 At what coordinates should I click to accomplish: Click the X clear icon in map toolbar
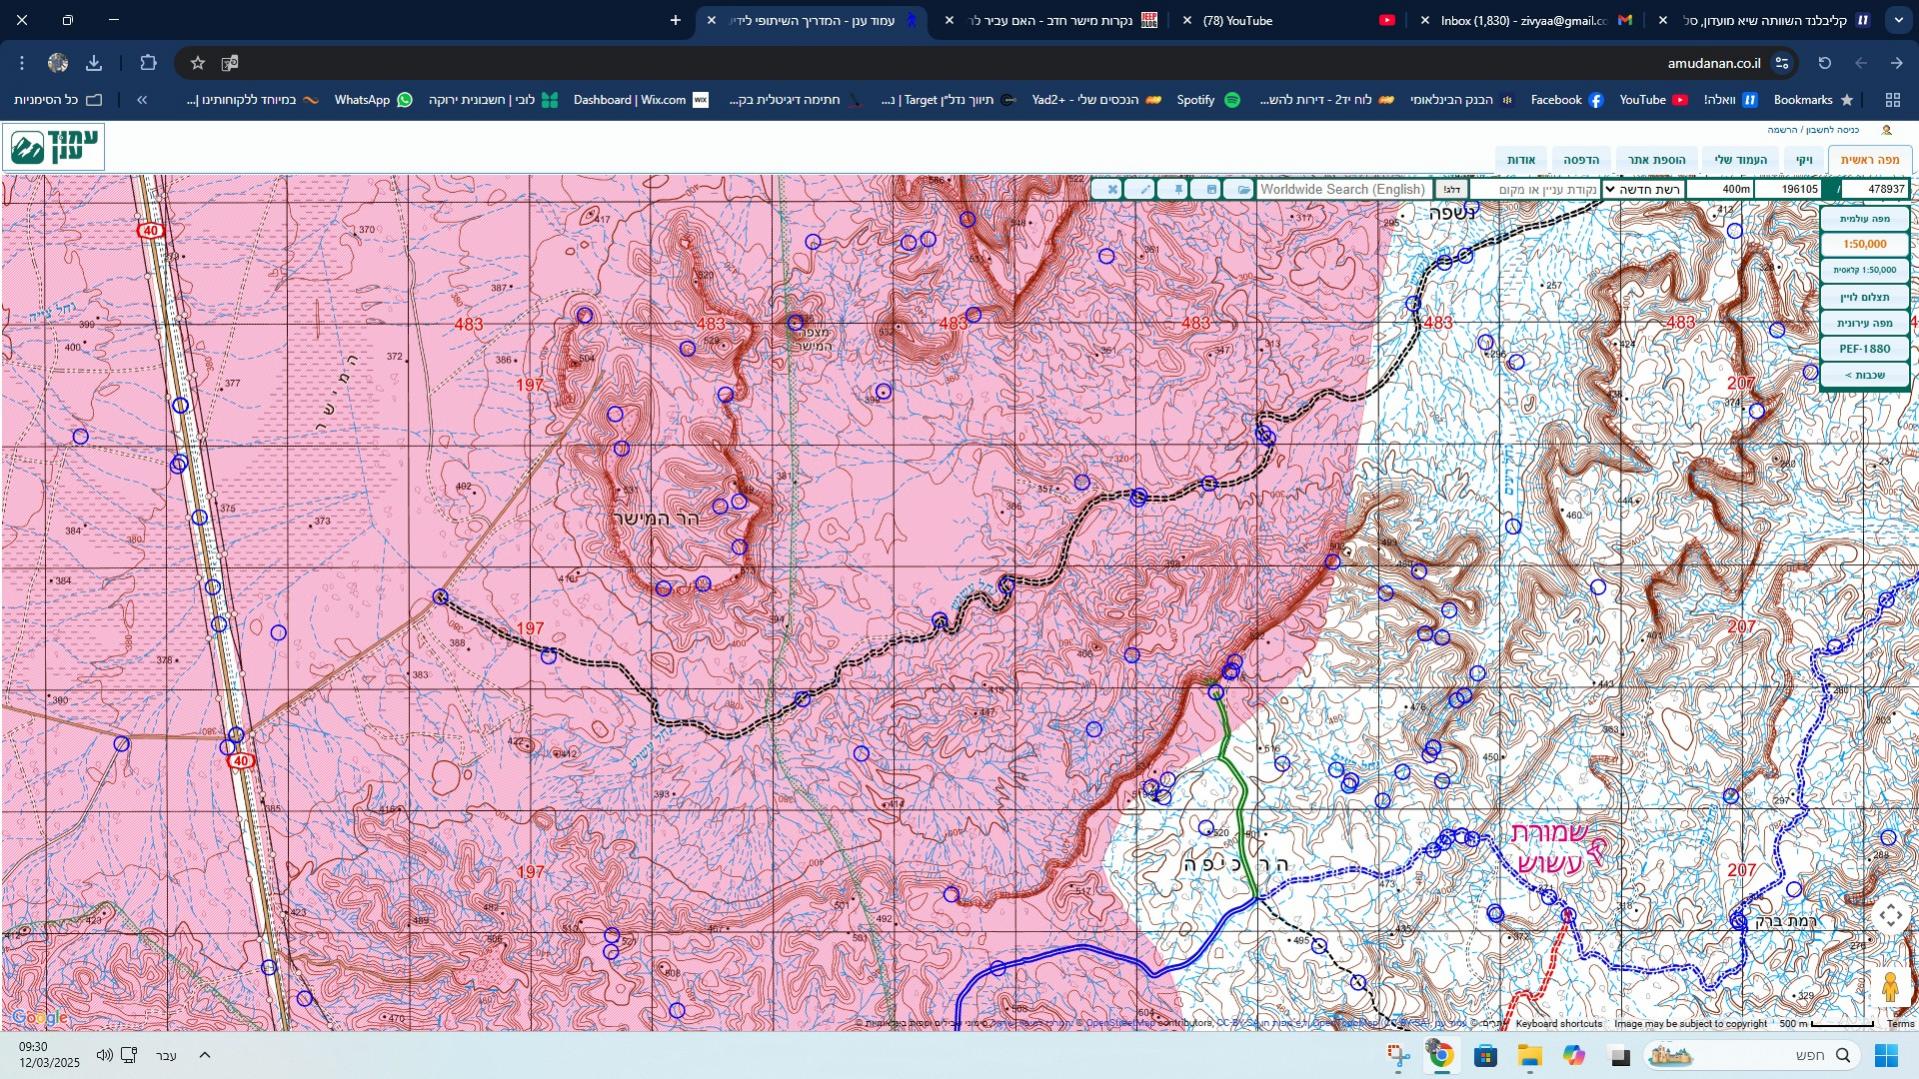point(1110,189)
